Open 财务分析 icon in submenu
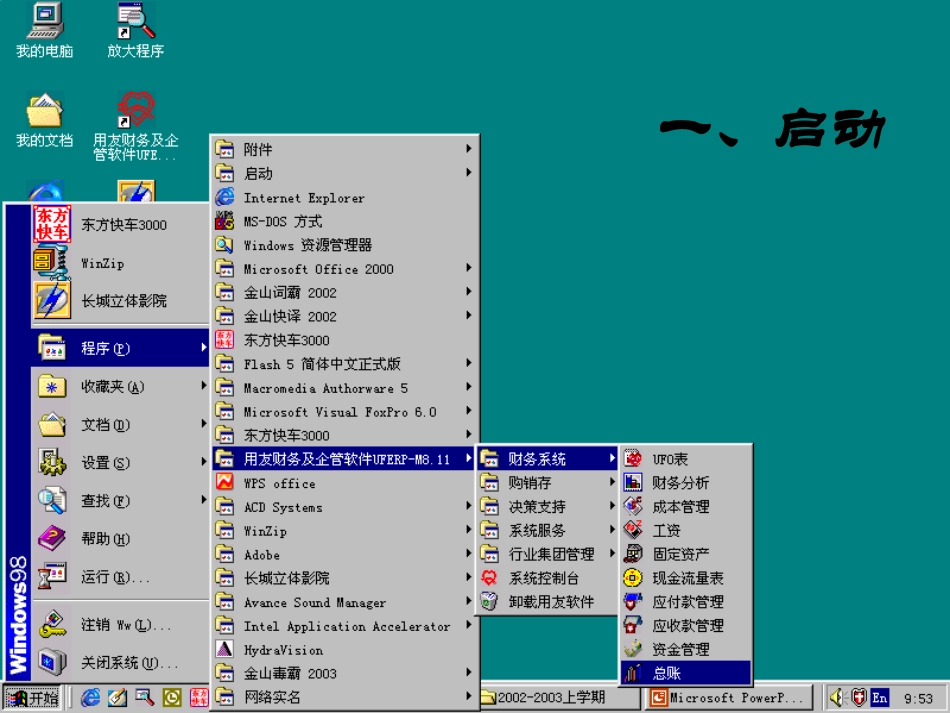The height and width of the screenshot is (713, 950). (633, 482)
